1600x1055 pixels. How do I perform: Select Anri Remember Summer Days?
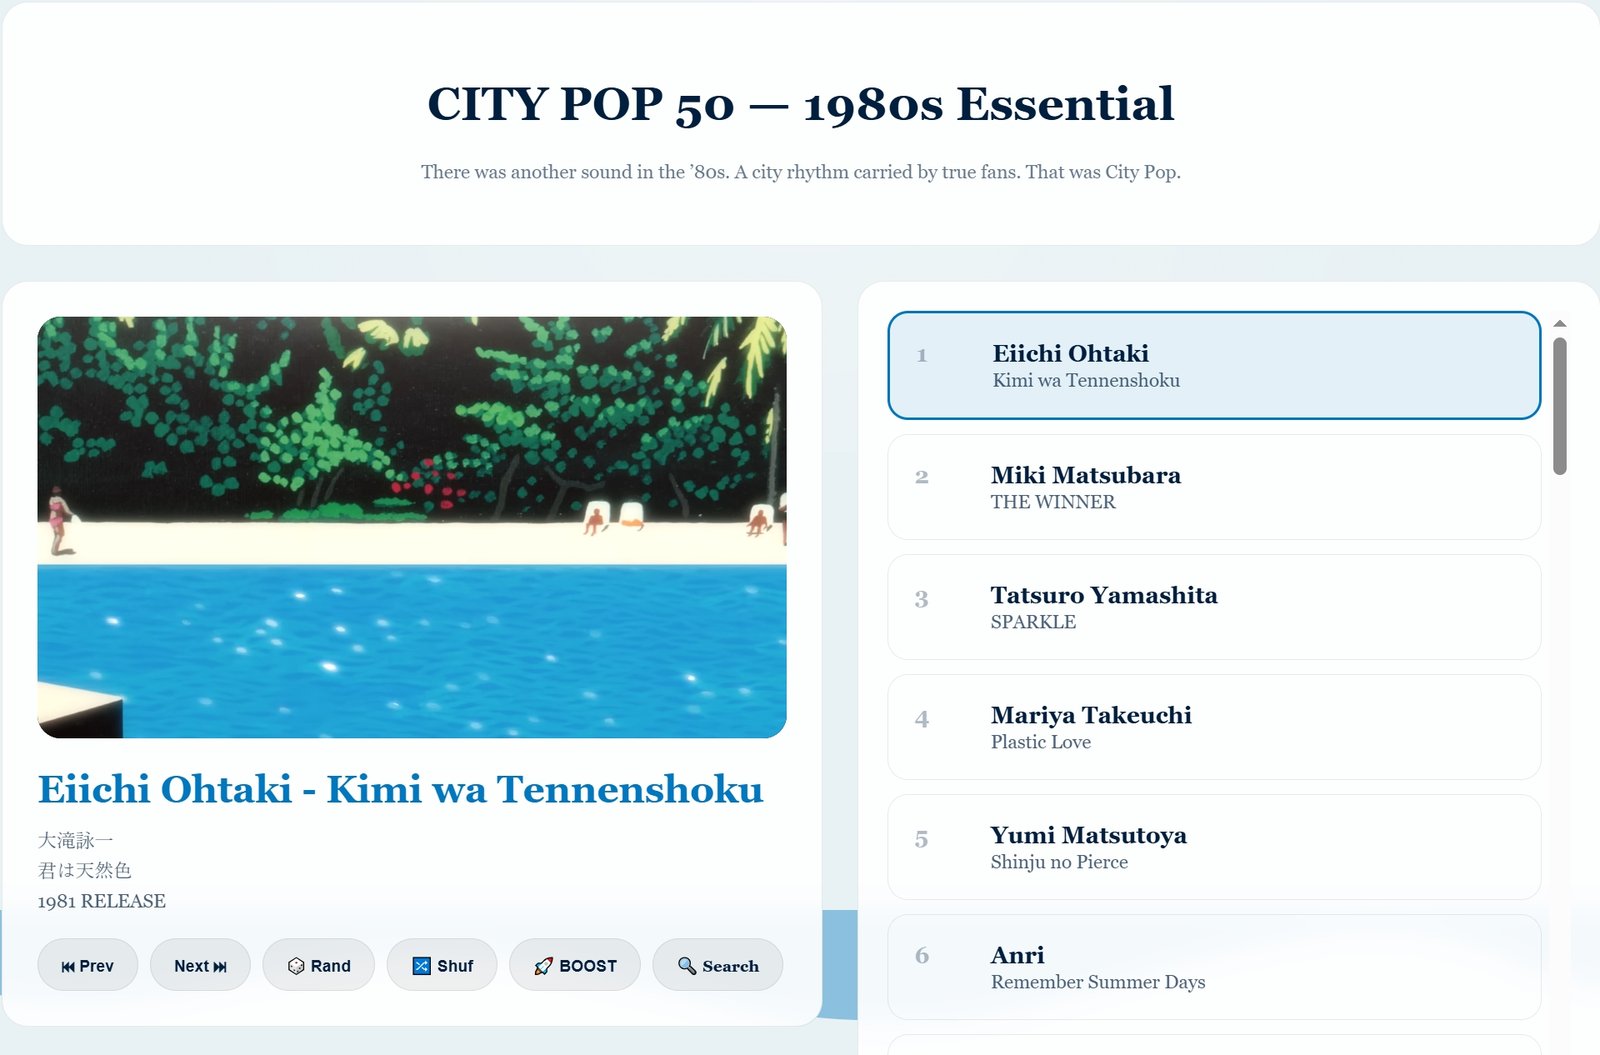click(1213, 967)
